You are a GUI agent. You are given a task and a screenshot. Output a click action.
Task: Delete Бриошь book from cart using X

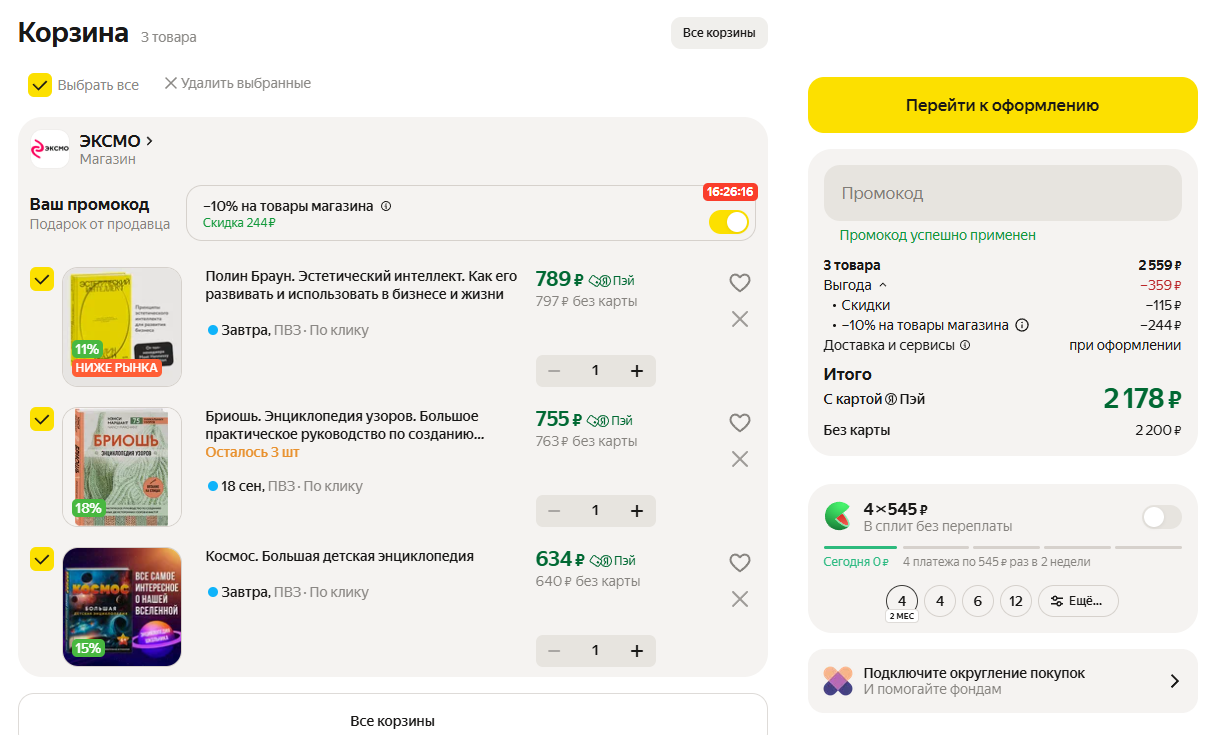tap(739, 459)
